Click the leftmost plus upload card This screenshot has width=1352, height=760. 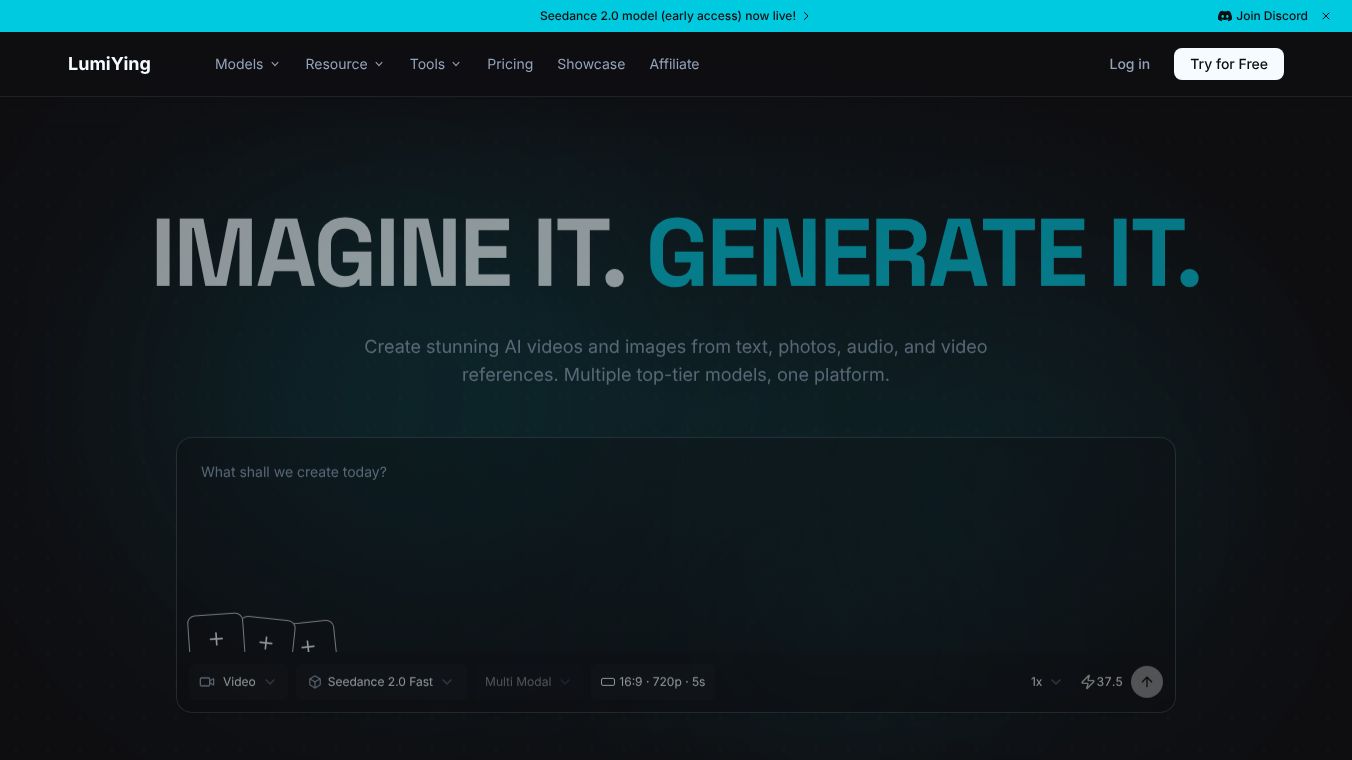pyautogui.click(x=216, y=635)
